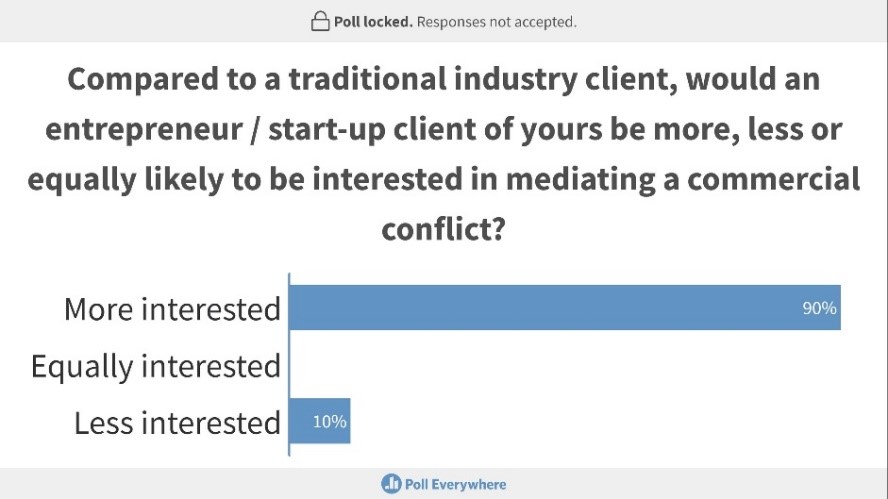Click the "Responses not accepted." notice
This screenshot has height=499, width=888.
point(497,22)
